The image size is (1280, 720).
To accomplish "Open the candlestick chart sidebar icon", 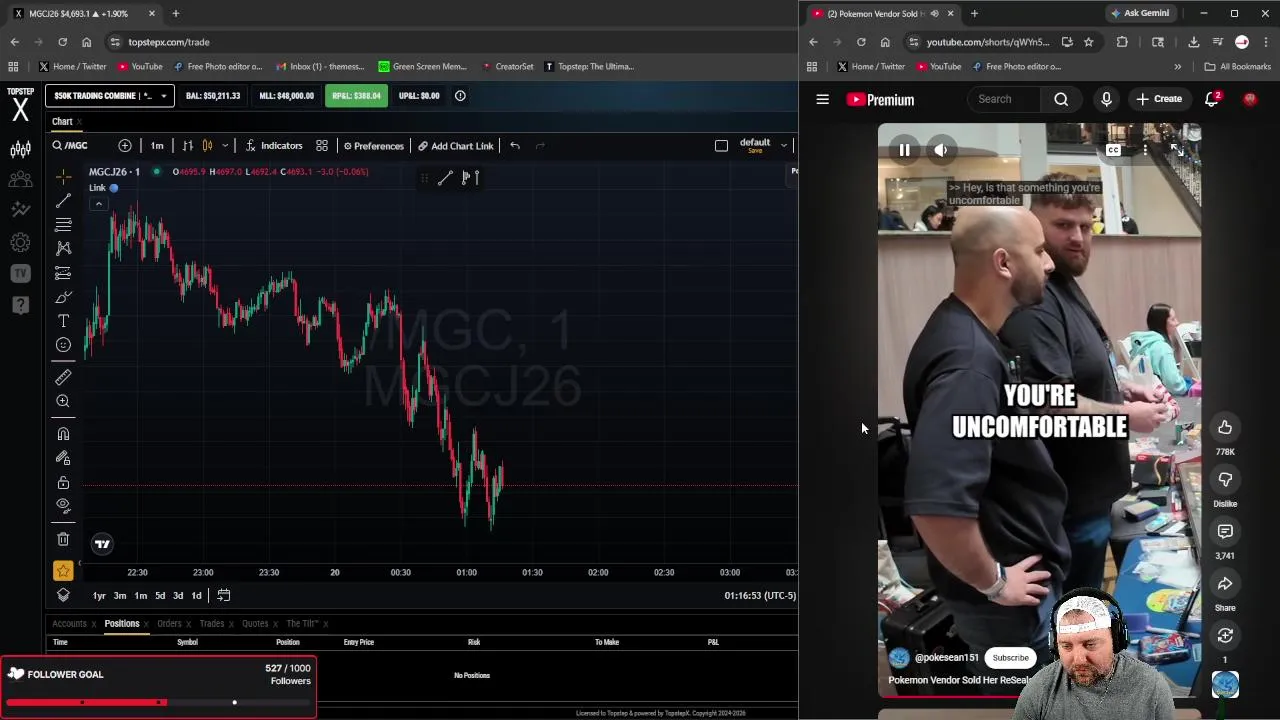I will pos(20,150).
